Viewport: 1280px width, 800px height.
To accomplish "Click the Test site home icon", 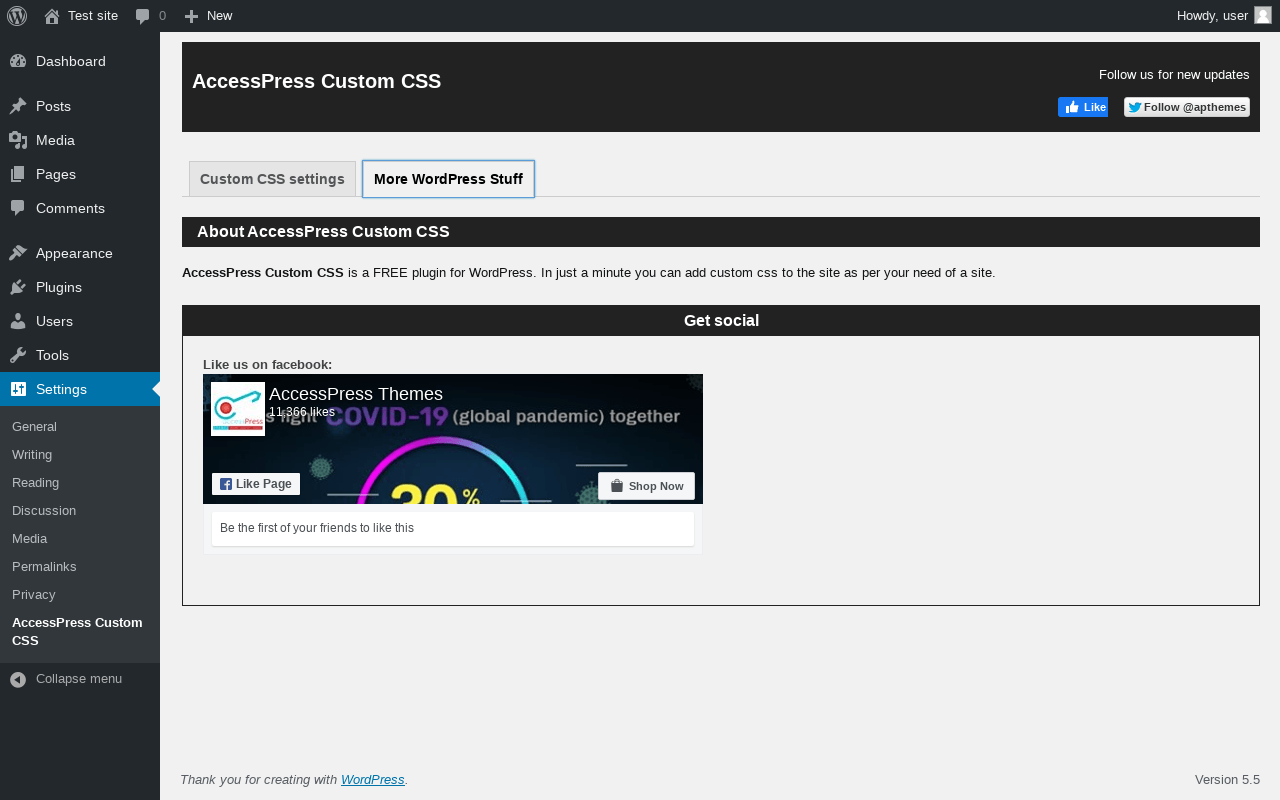I will click(52, 16).
